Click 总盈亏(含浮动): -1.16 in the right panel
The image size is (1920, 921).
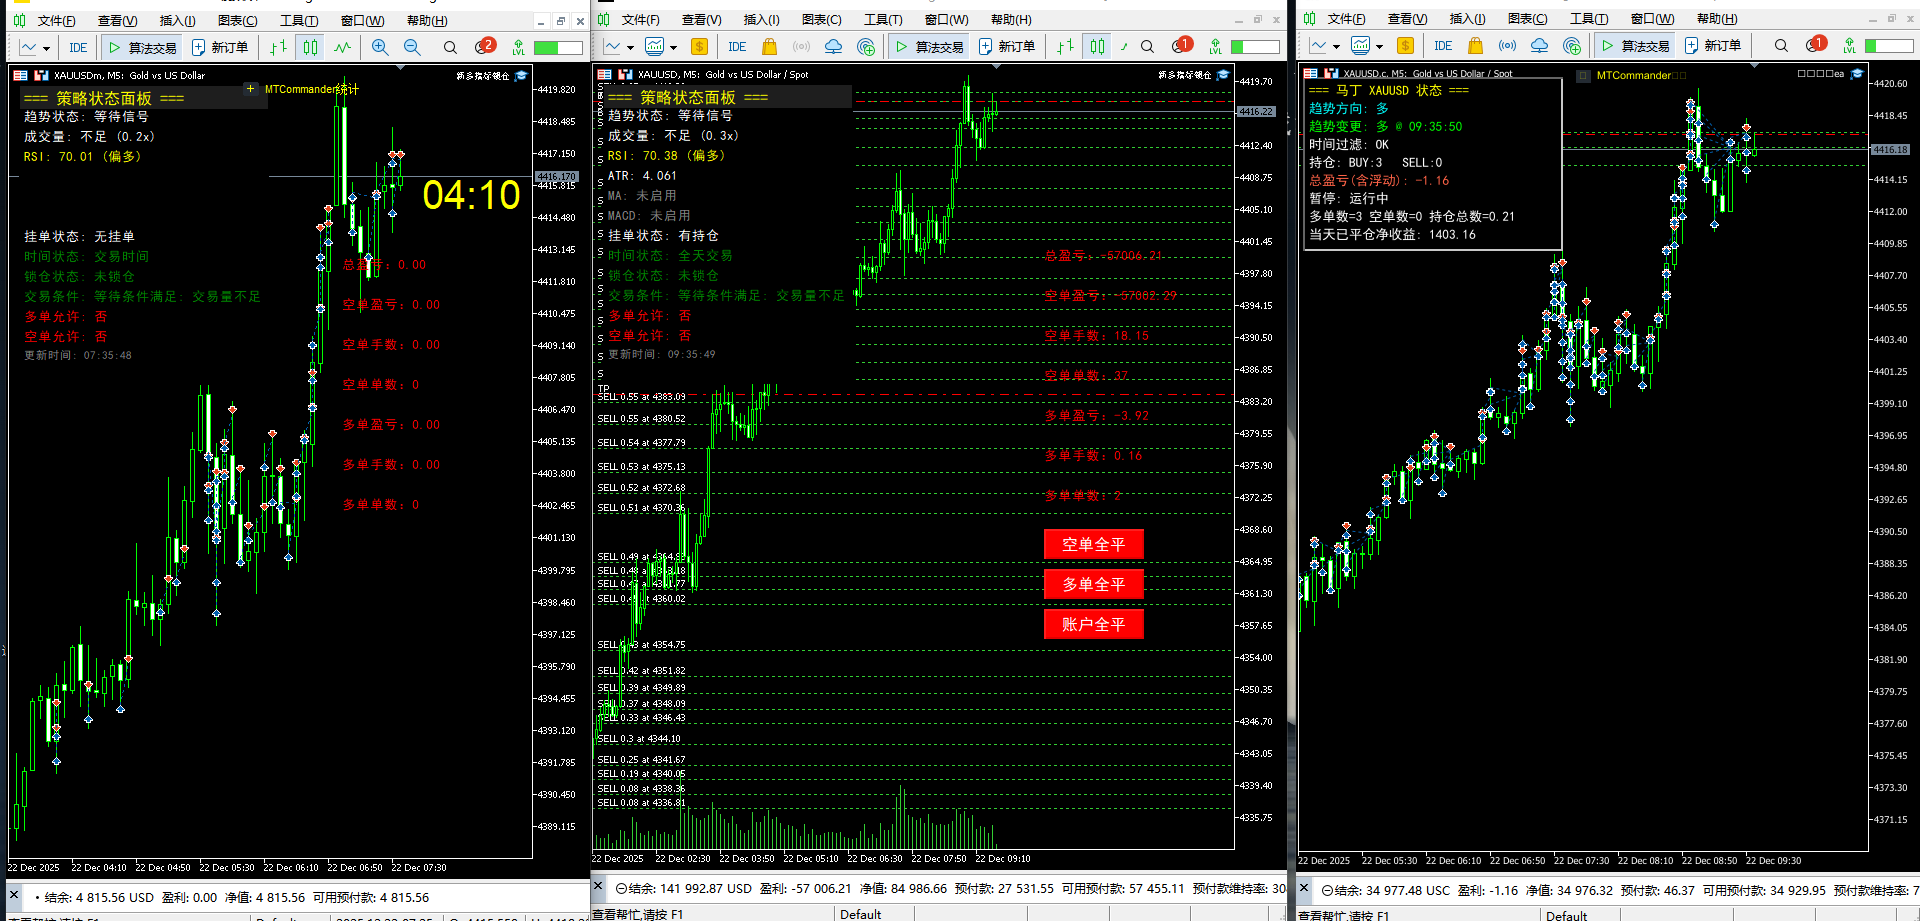coord(1379,181)
